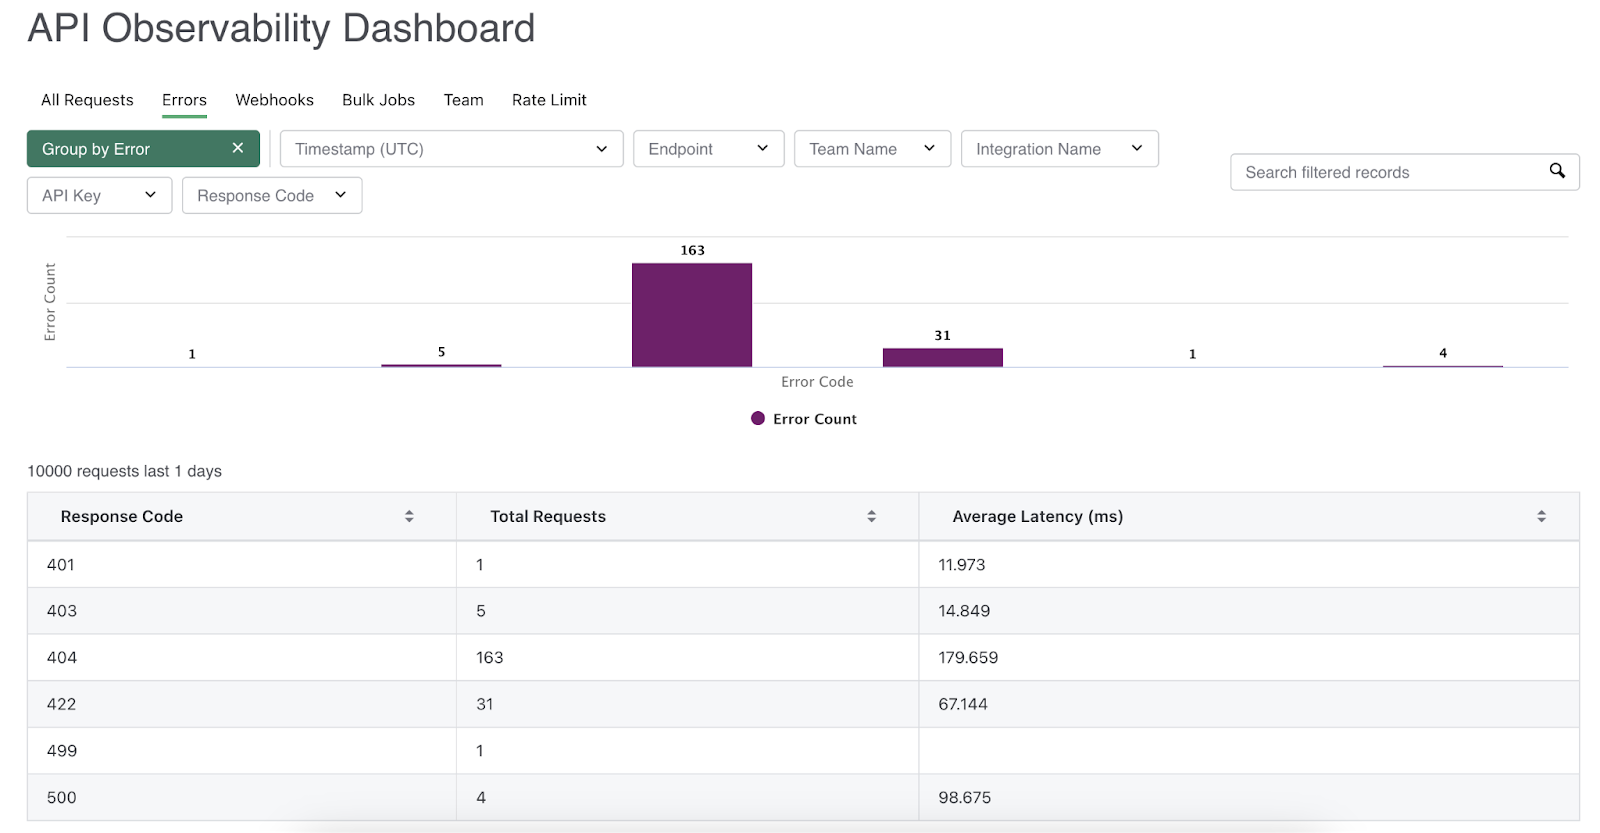Open the Webhooks tab
This screenshot has height=833, width=1600.
tap(274, 100)
